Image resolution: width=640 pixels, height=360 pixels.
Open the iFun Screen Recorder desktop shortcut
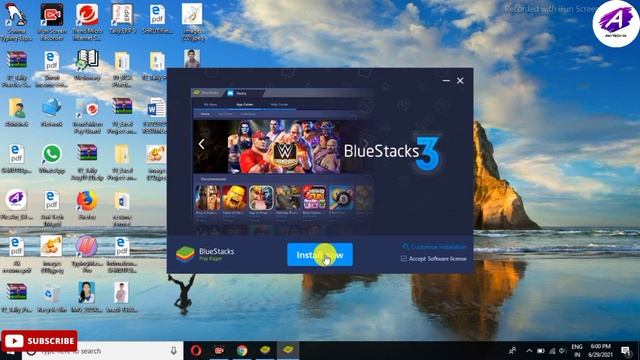(52, 22)
